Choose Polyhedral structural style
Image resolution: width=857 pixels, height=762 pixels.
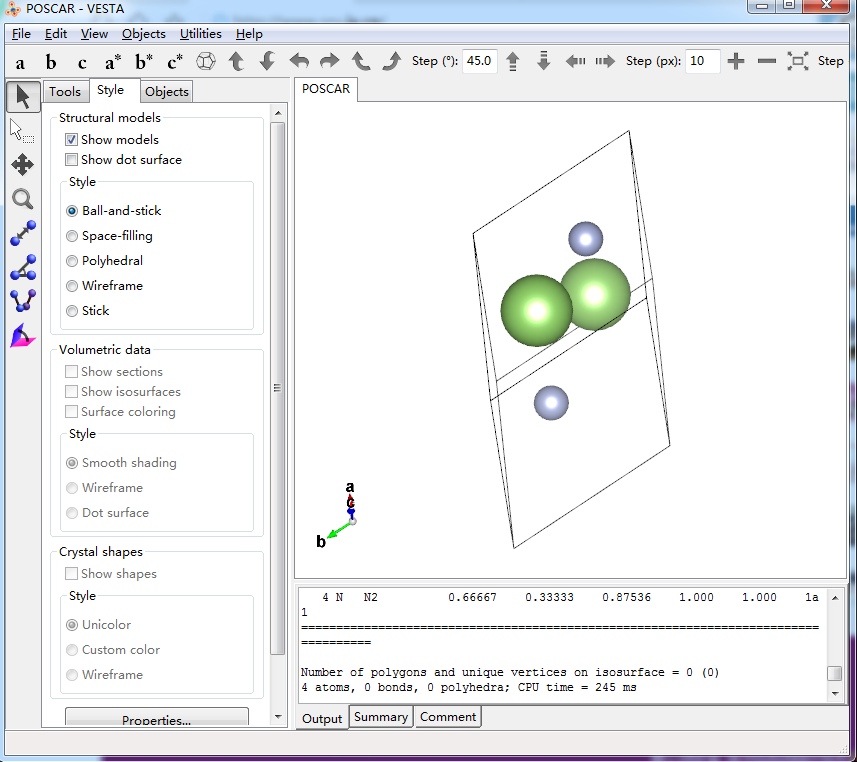(x=72, y=261)
